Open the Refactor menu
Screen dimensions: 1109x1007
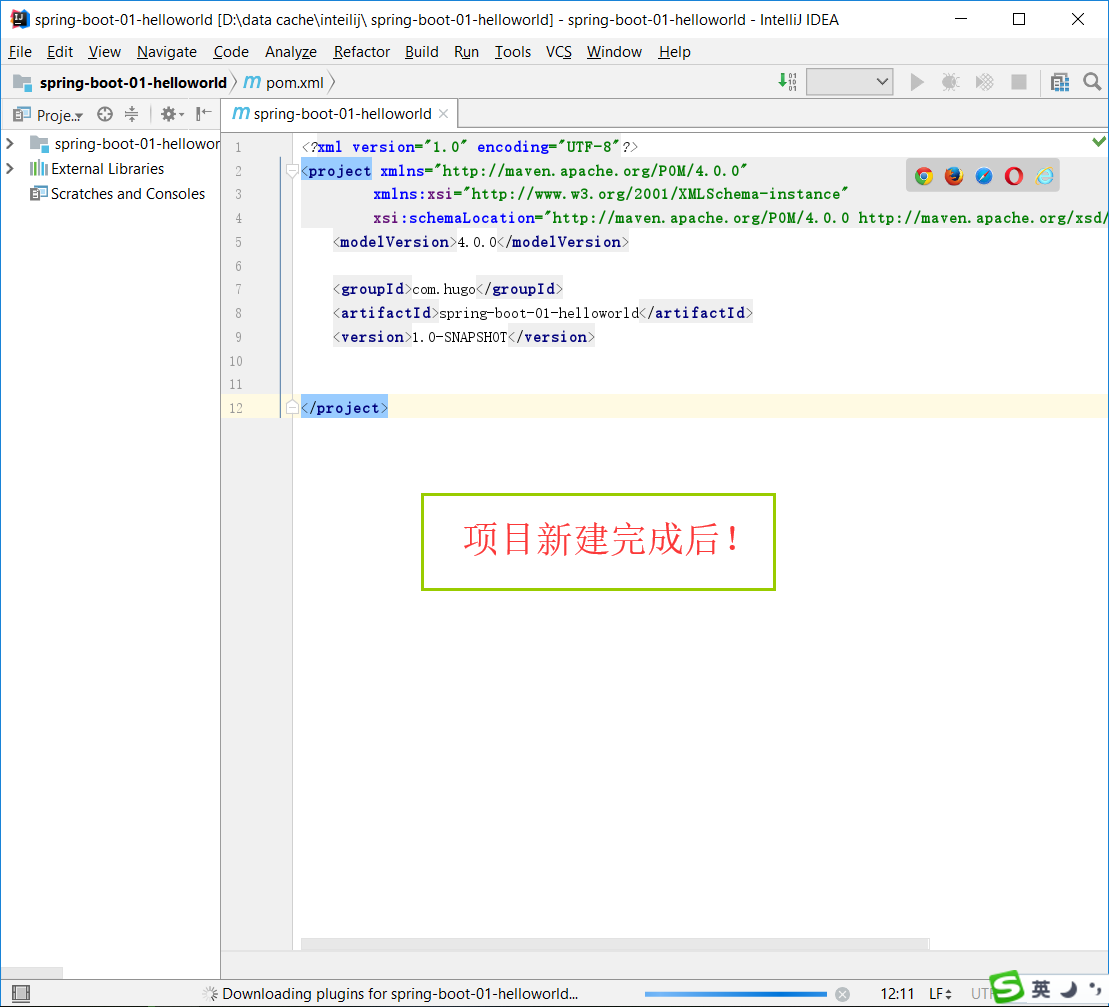click(361, 52)
